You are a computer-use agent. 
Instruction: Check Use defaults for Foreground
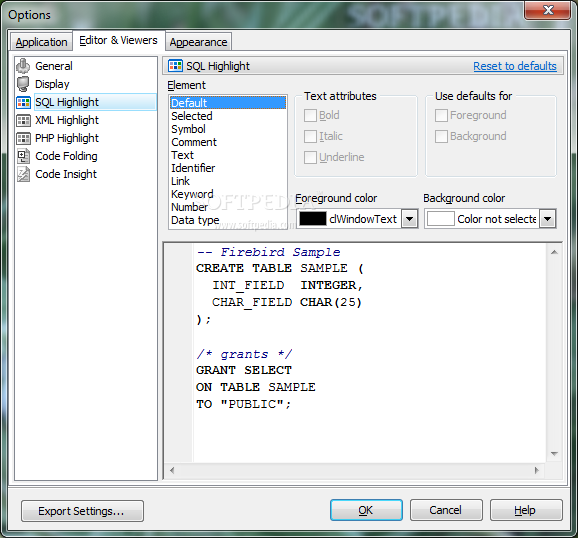[x=441, y=115]
